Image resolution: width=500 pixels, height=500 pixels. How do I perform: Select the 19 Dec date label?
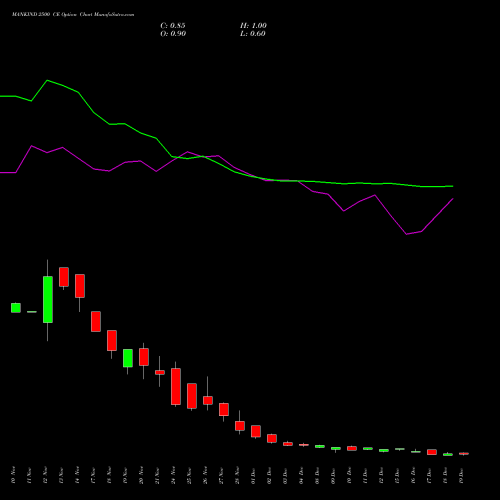pyautogui.click(x=461, y=475)
